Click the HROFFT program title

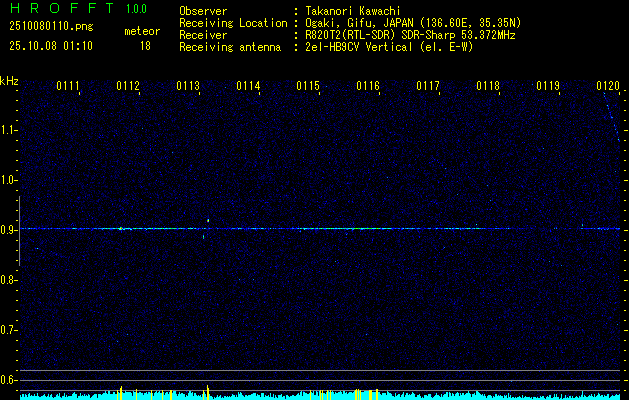(62, 8)
